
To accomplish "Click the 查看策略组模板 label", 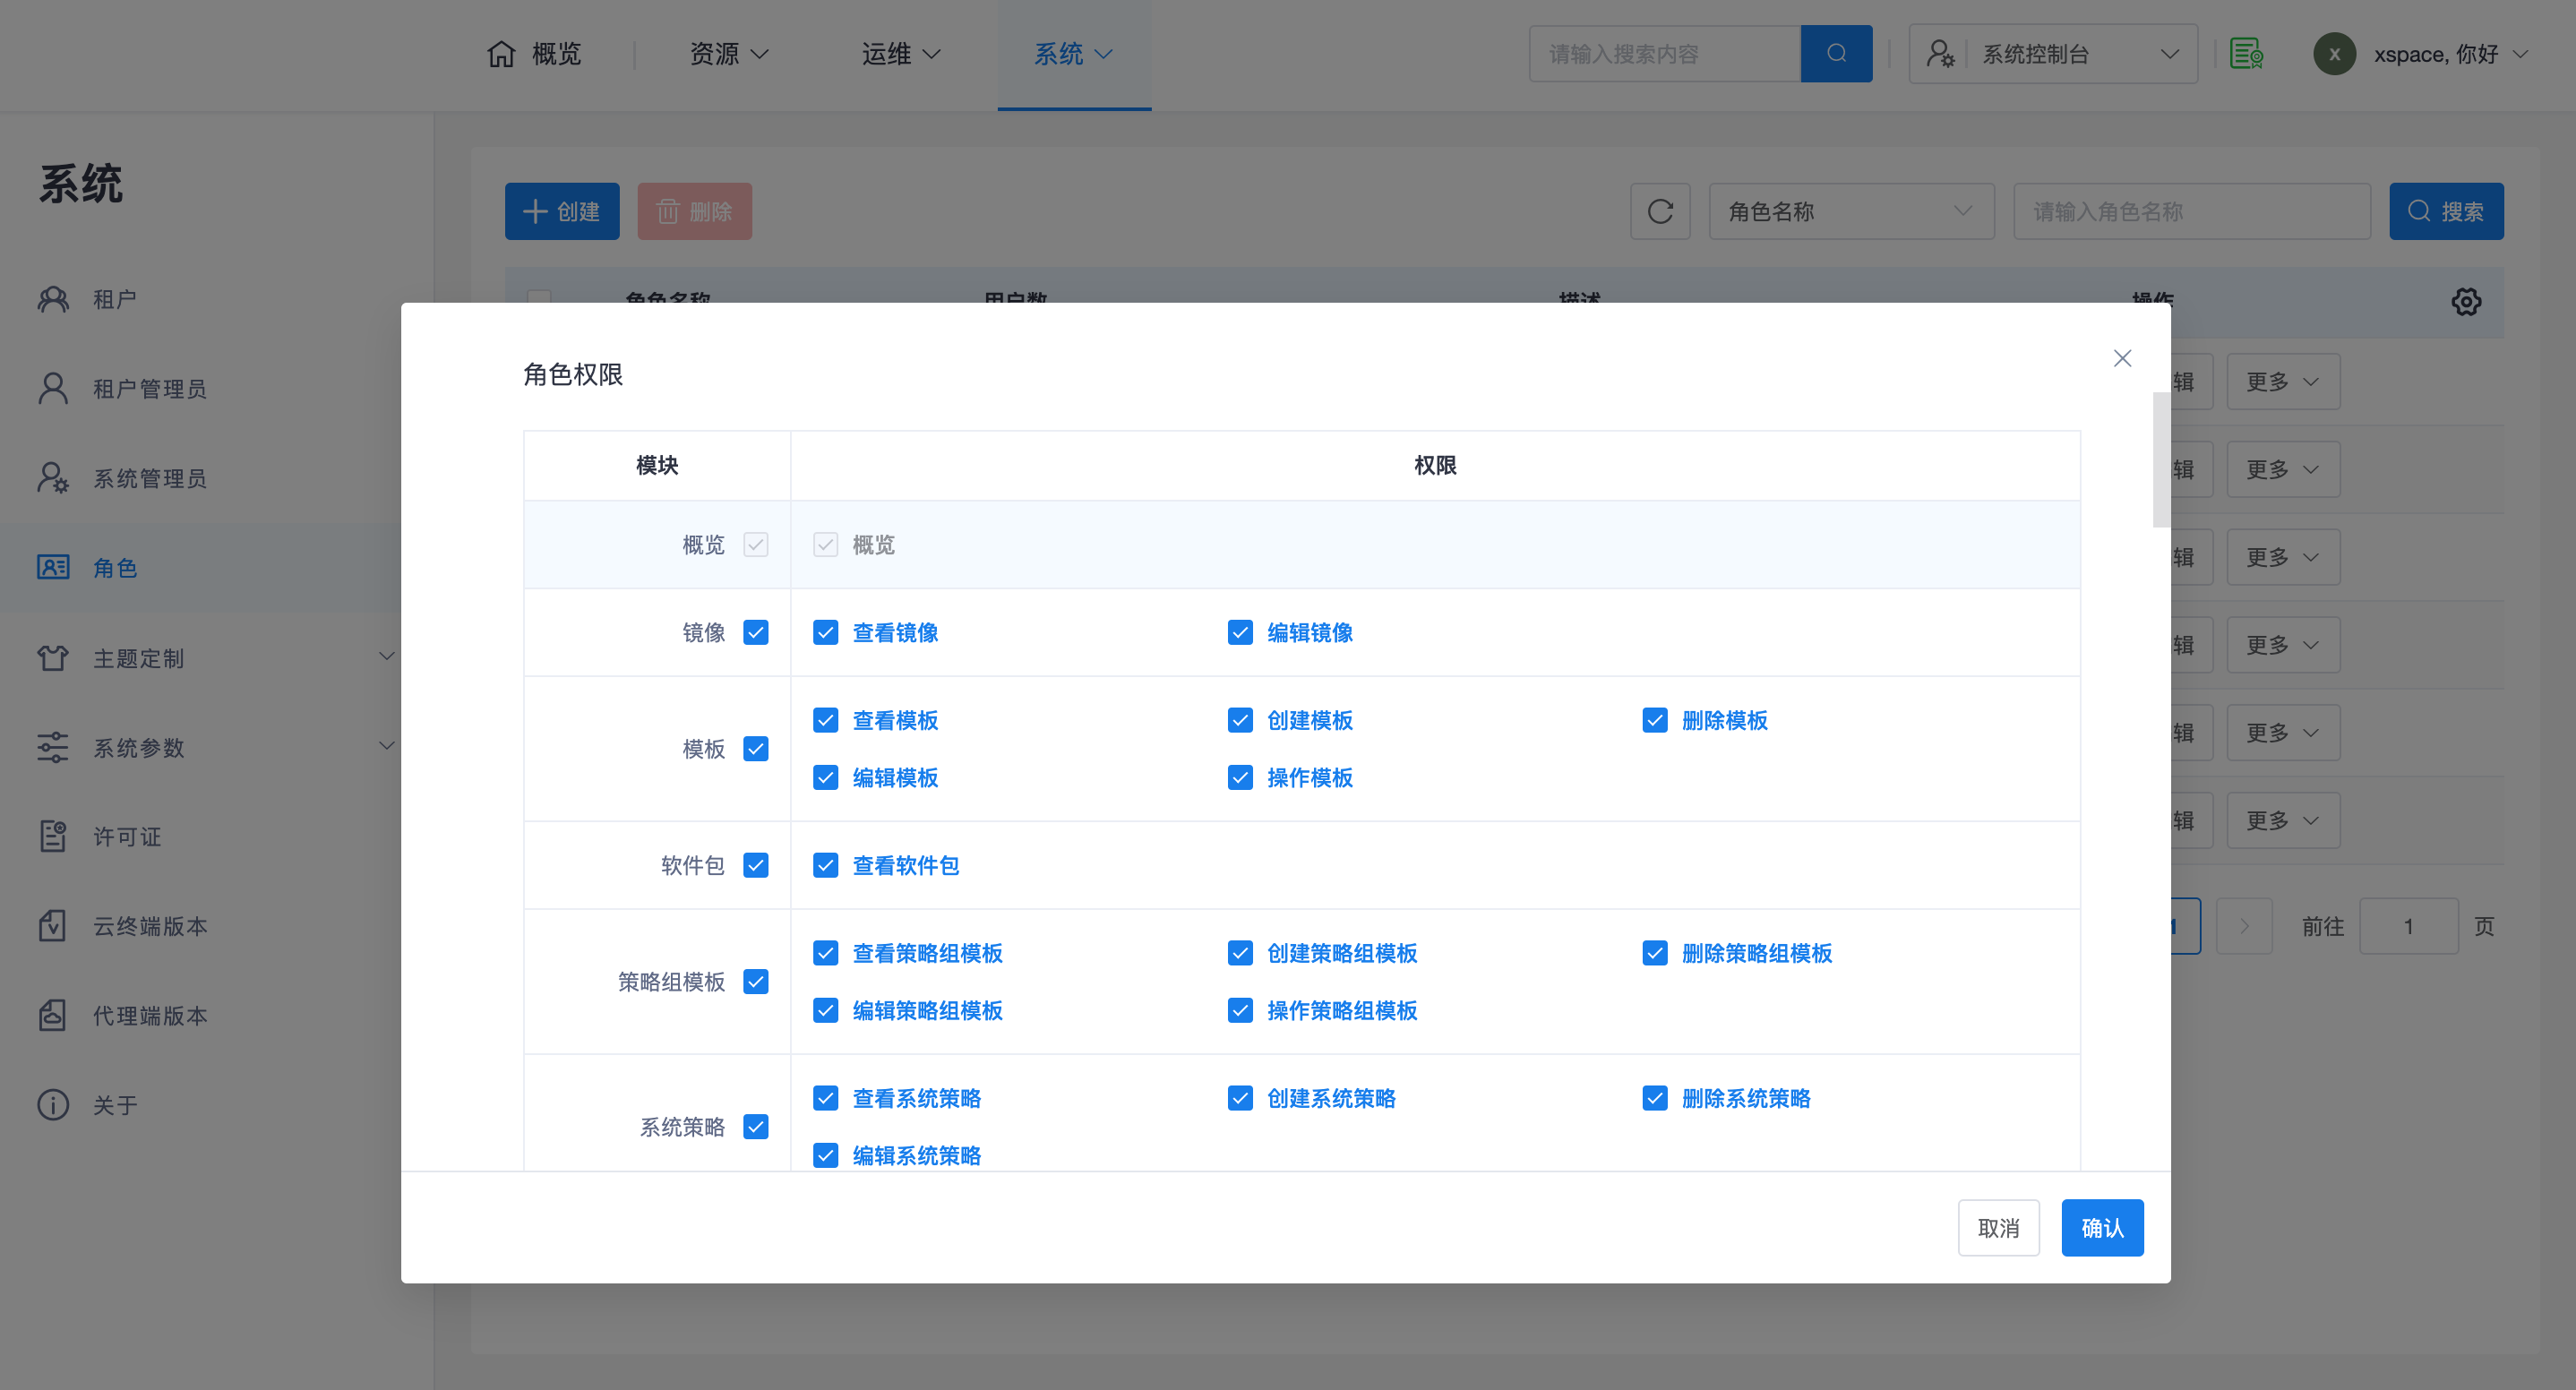I will (x=927, y=953).
